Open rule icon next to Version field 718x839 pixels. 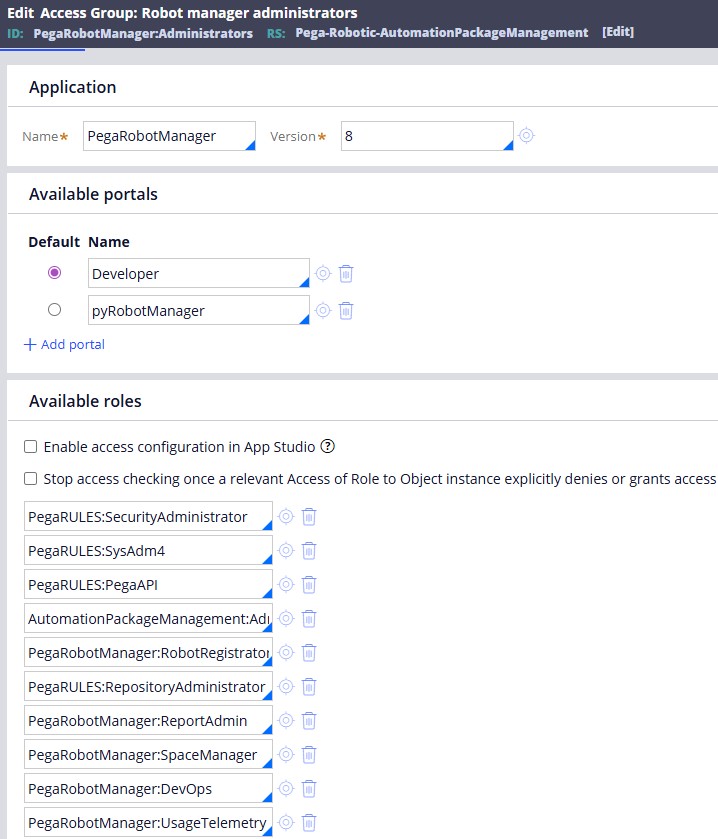click(x=526, y=136)
